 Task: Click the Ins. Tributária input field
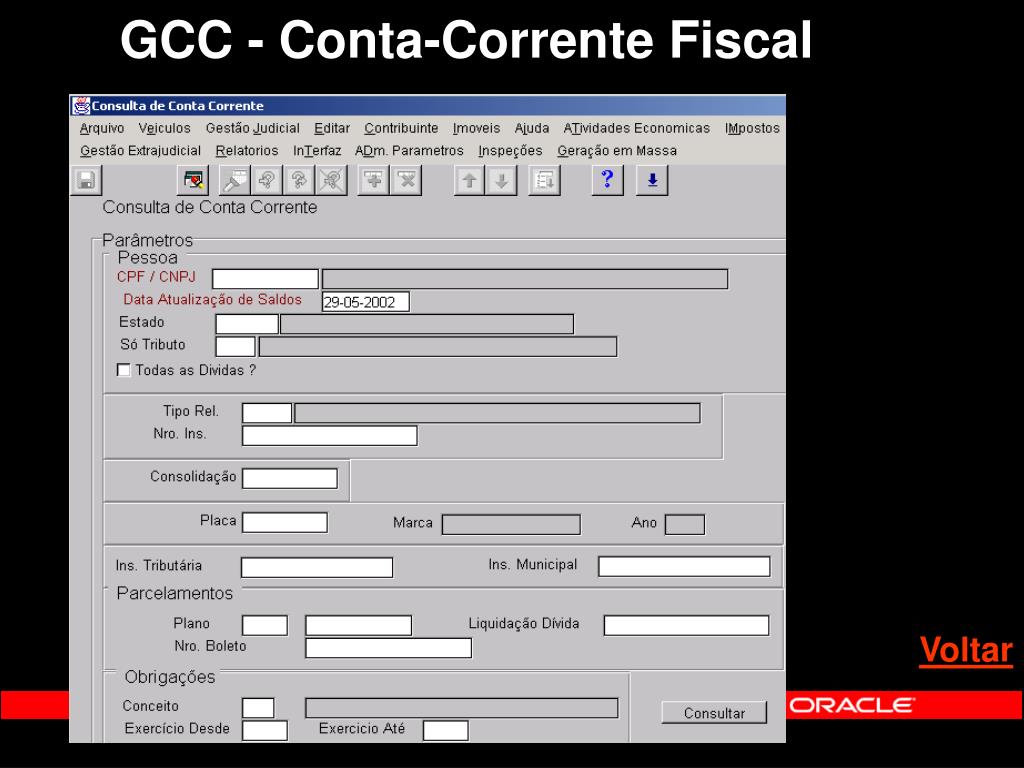point(317,568)
